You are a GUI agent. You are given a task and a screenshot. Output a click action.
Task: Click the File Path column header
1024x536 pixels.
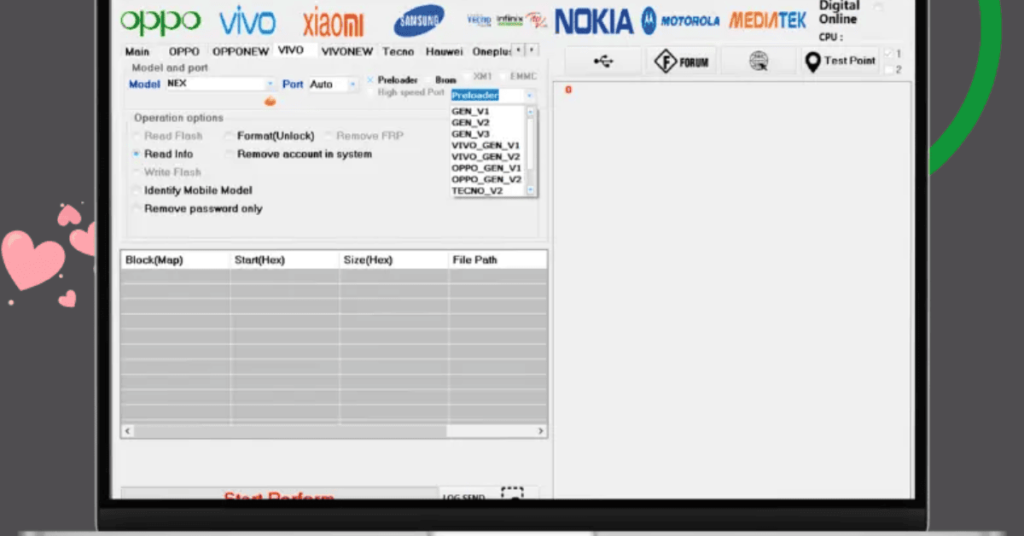497,260
